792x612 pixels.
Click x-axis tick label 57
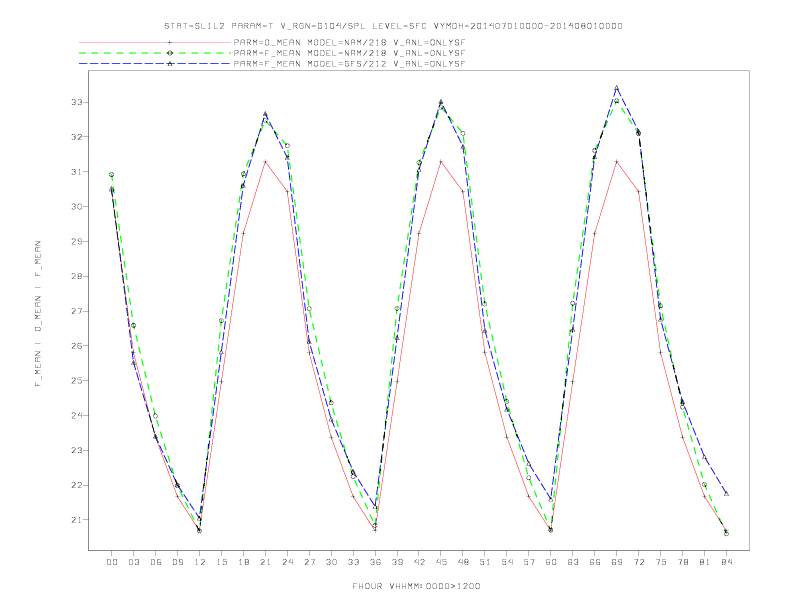click(529, 562)
